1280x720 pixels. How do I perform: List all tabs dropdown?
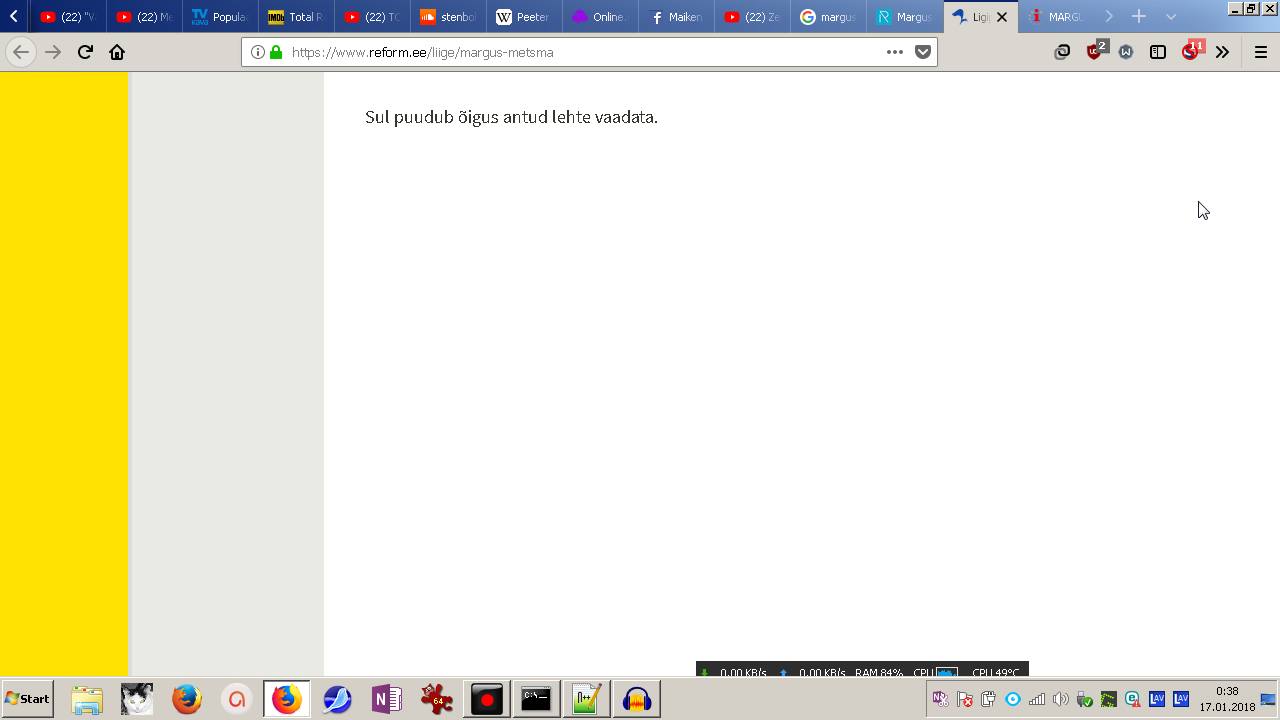coord(1171,16)
